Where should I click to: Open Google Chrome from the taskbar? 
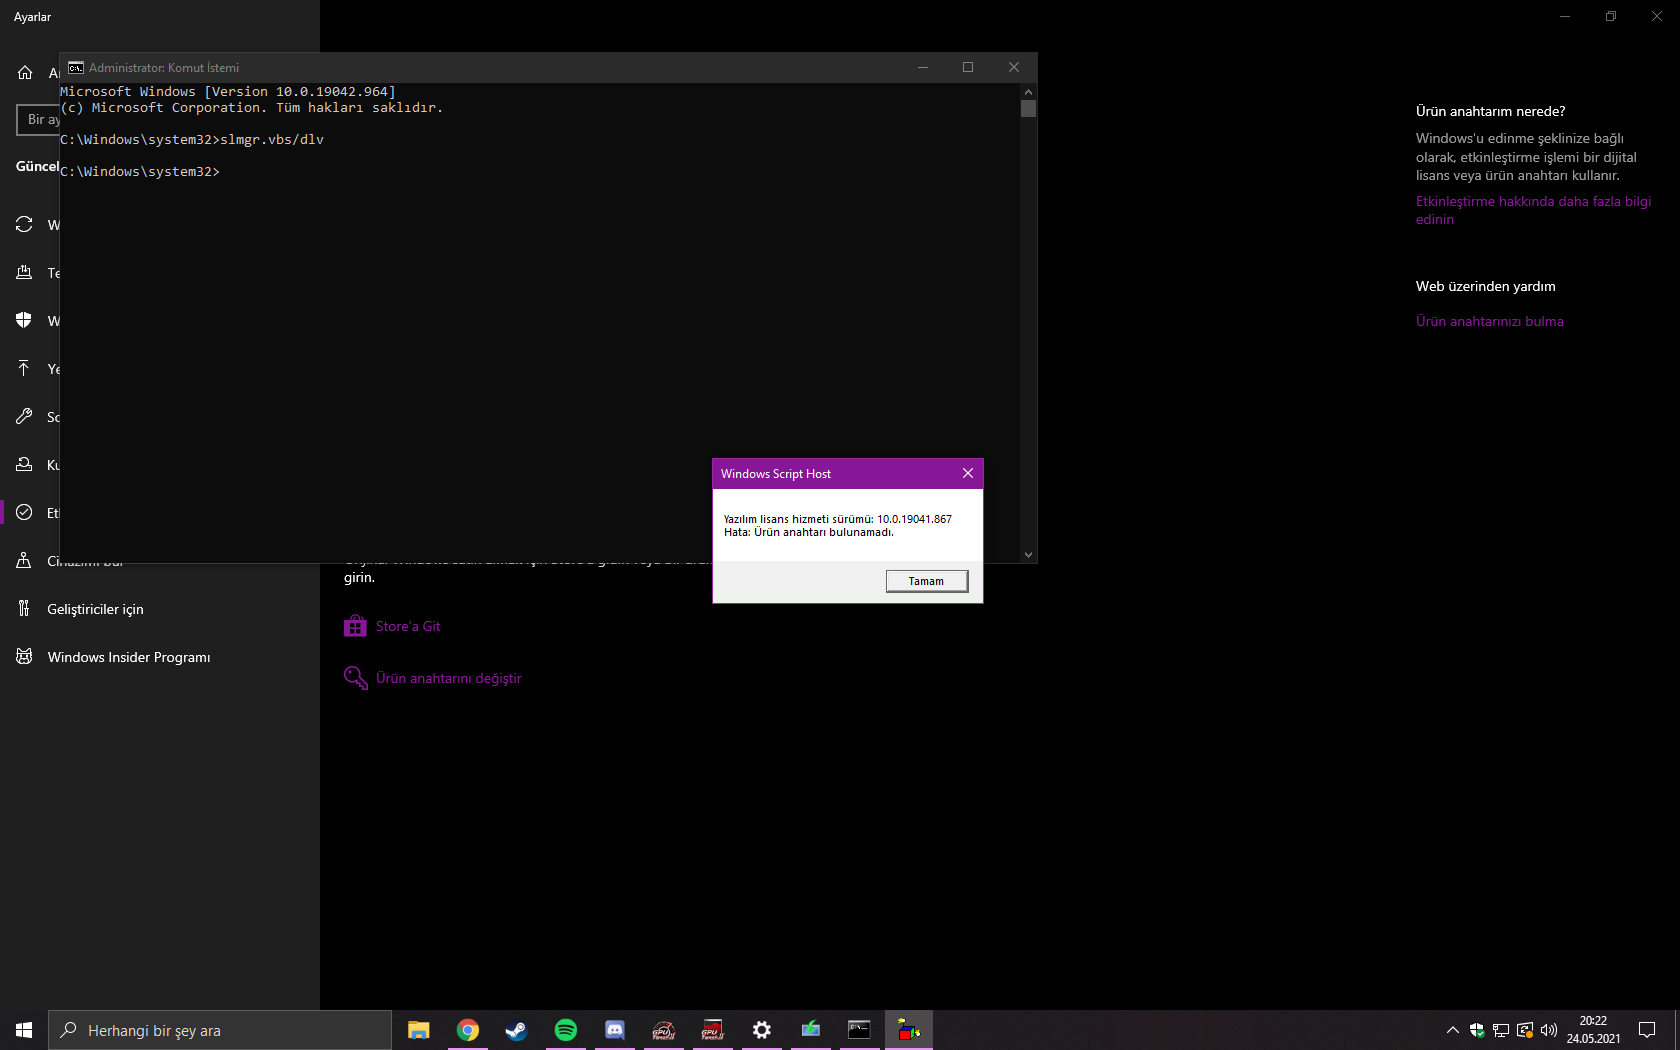pos(468,1030)
